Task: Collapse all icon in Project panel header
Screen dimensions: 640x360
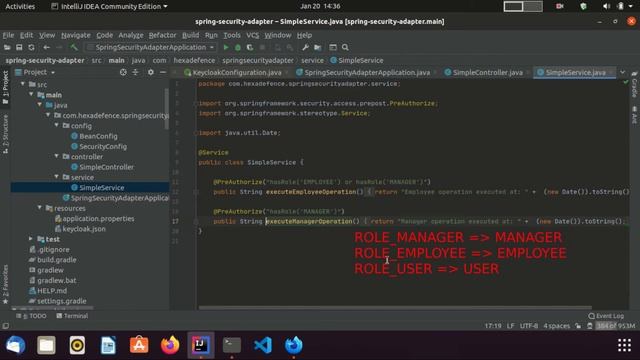Action: (x=136, y=72)
